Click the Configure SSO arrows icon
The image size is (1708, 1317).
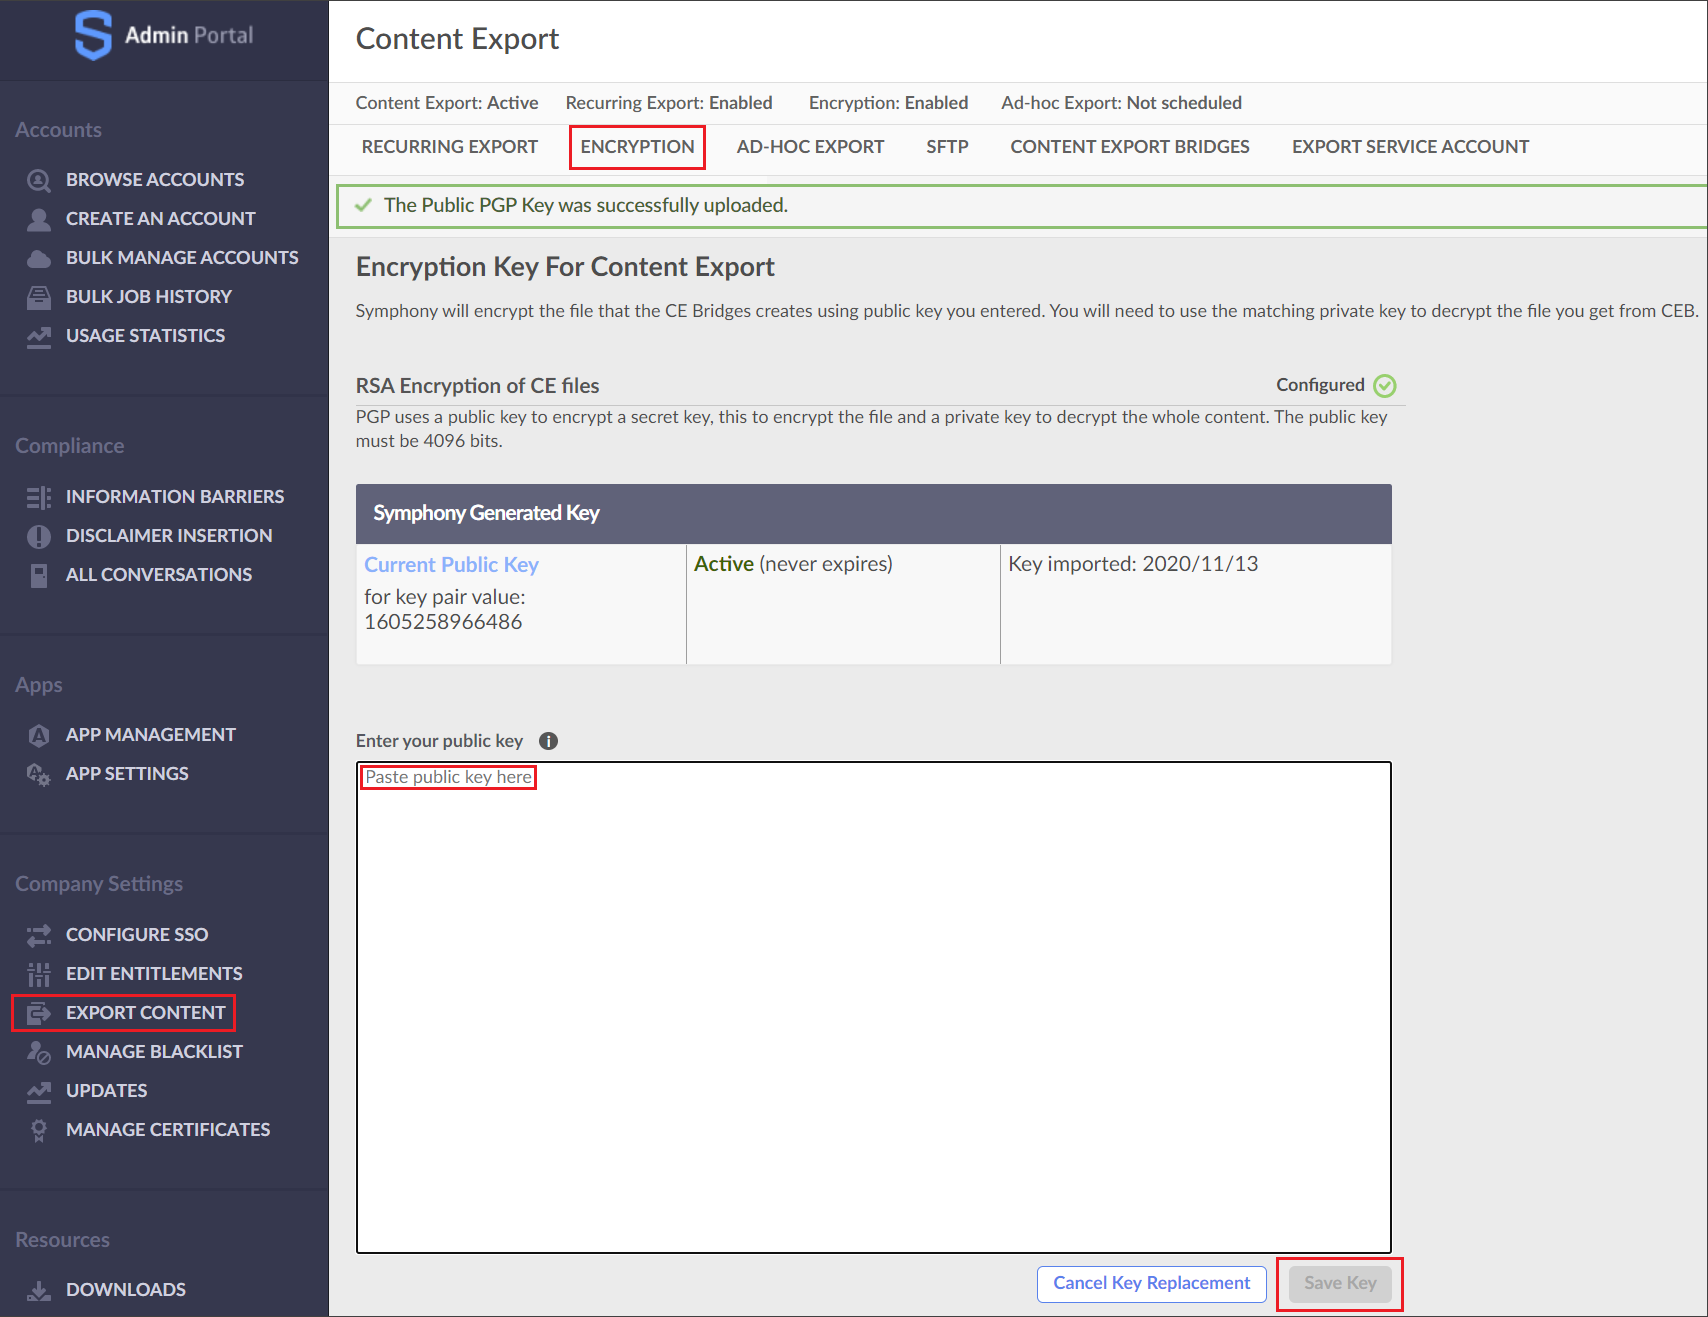(x=39, y=935)
